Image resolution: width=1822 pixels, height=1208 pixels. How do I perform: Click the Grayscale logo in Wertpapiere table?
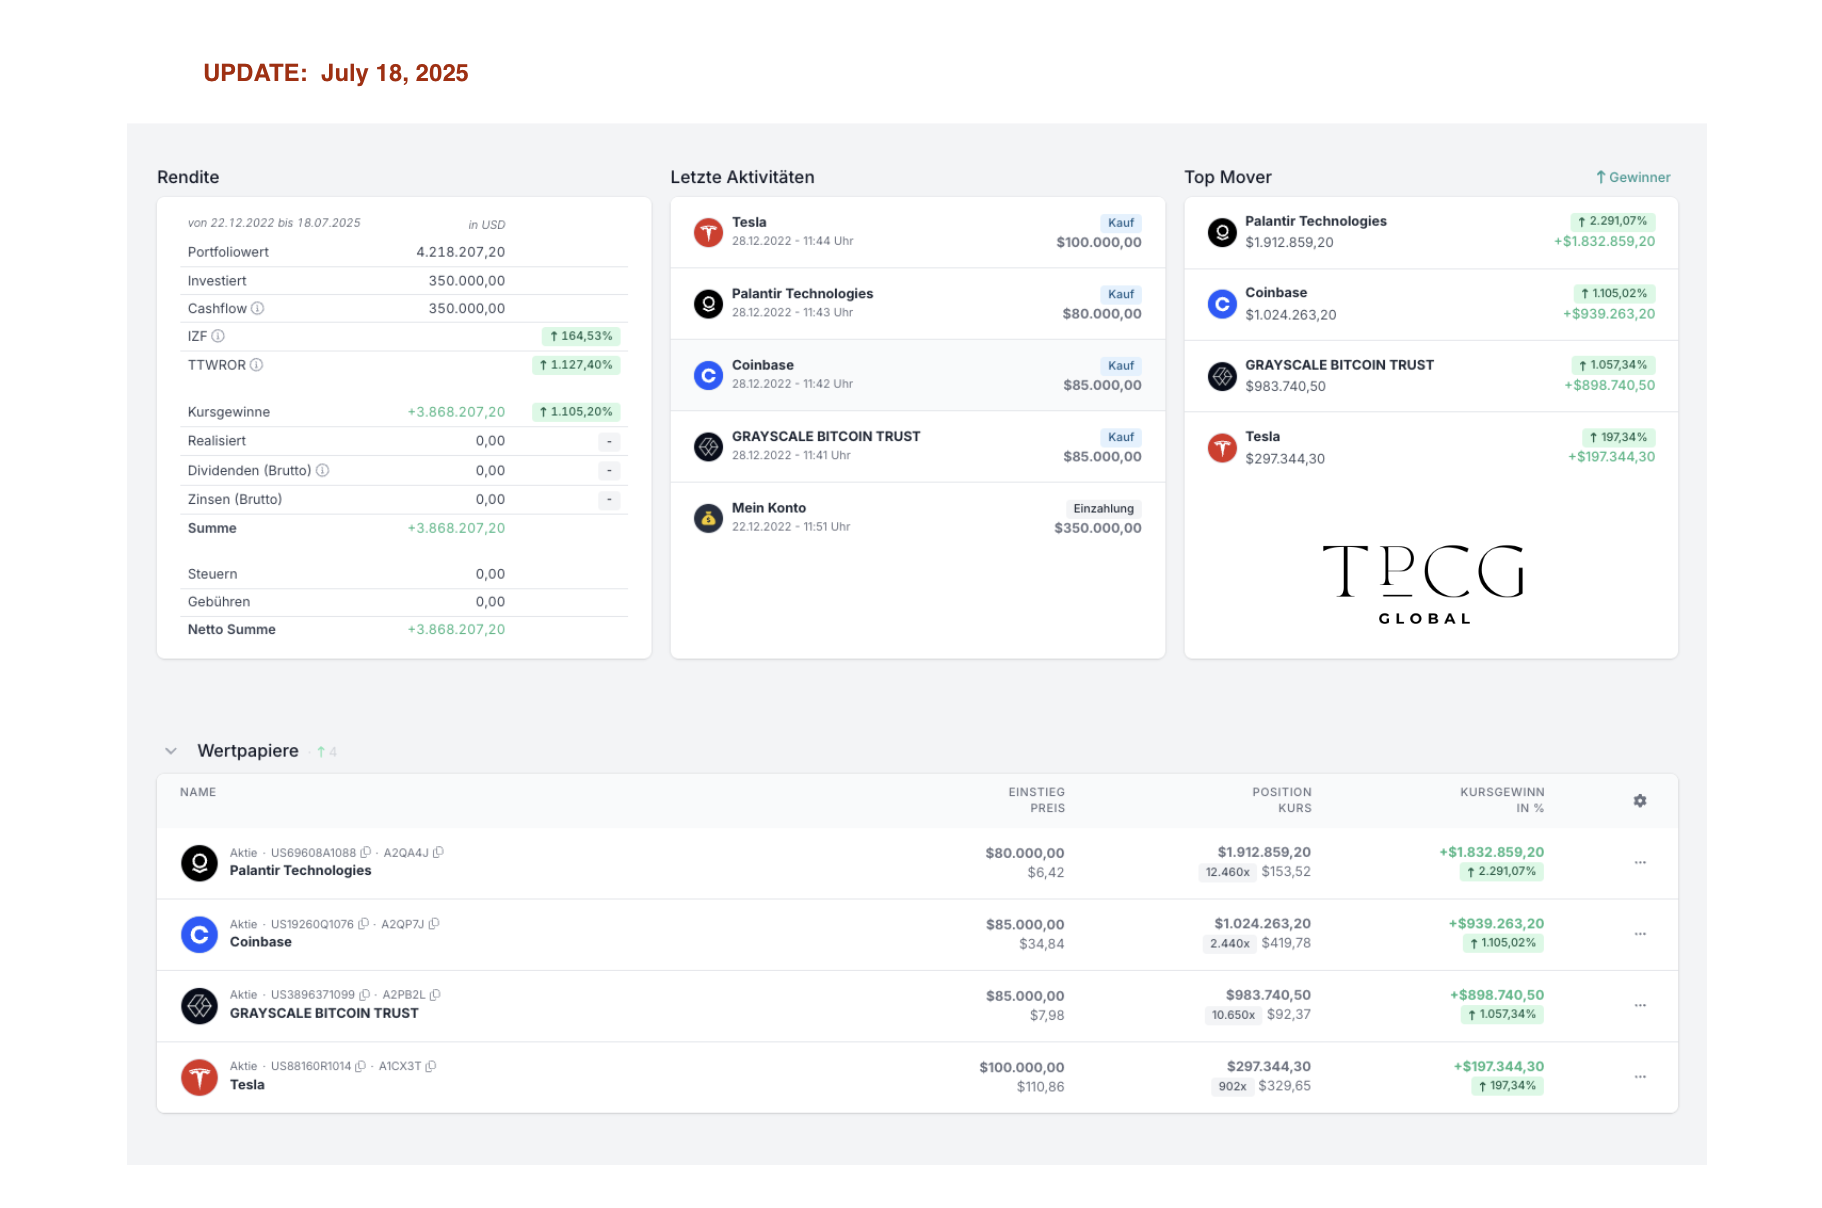pos(199,1005)
